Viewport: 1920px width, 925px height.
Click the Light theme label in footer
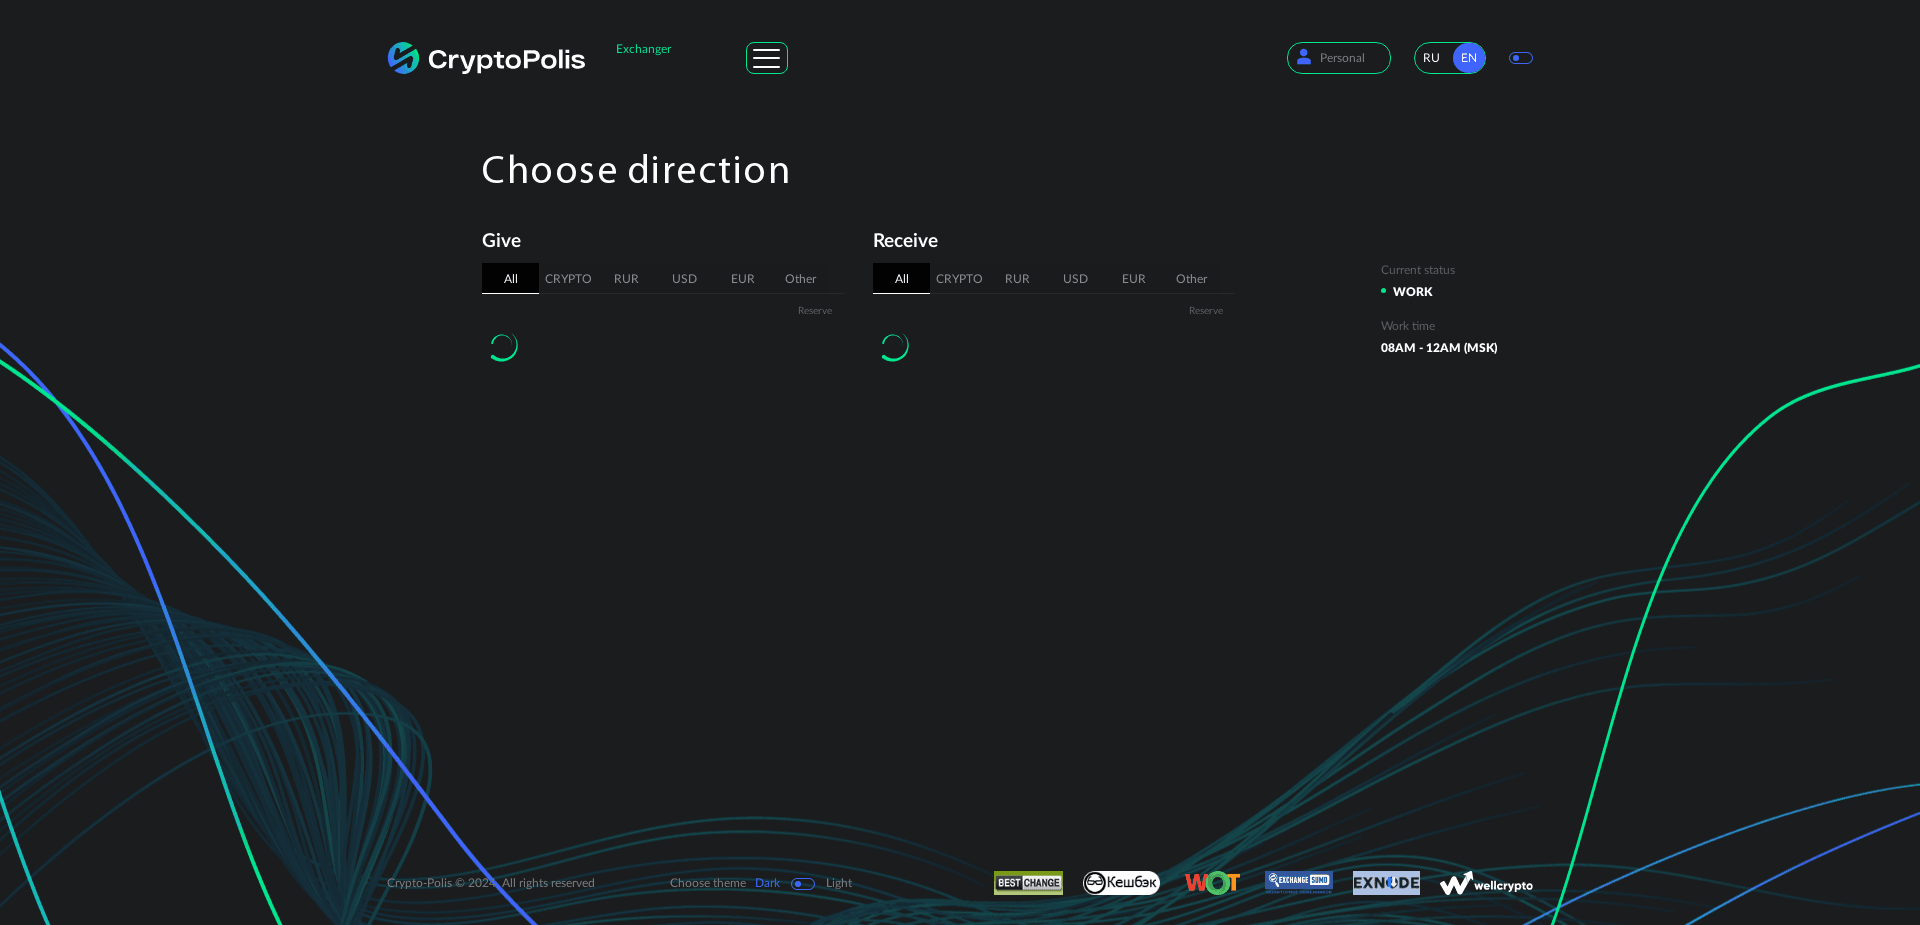(839, 883)
